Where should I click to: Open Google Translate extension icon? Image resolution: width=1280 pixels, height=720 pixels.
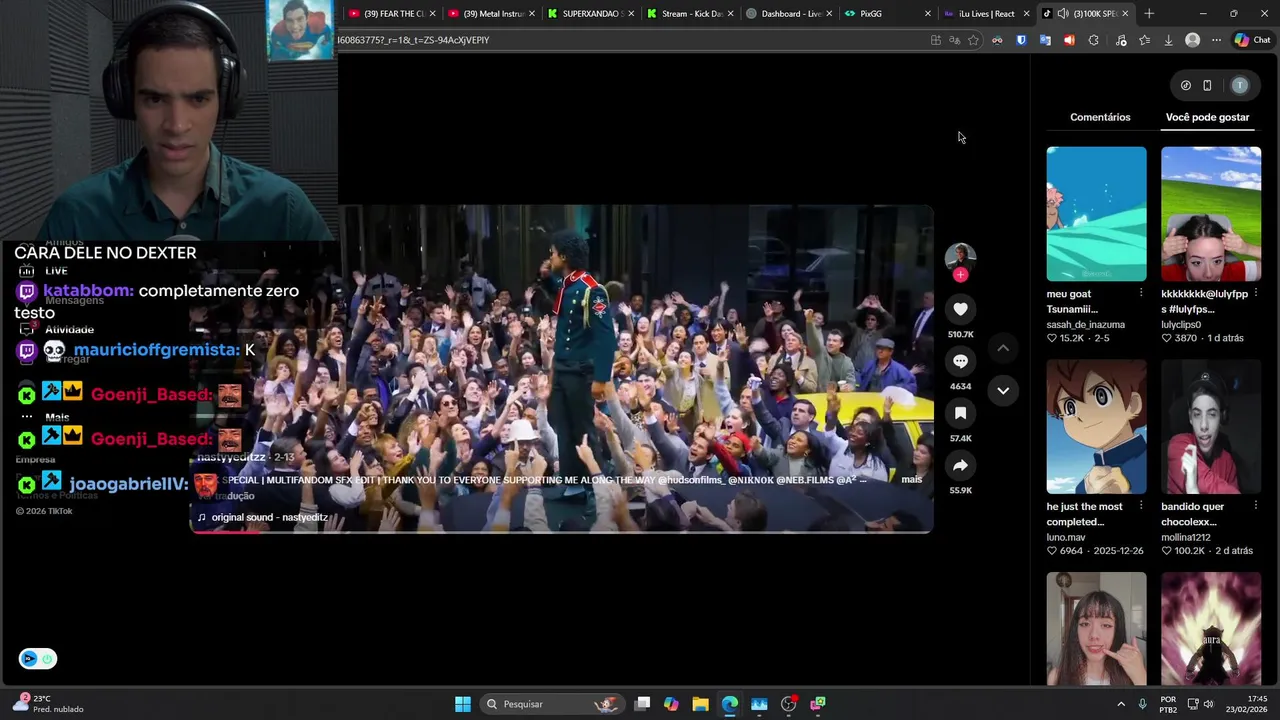[x=1045, y=40]
